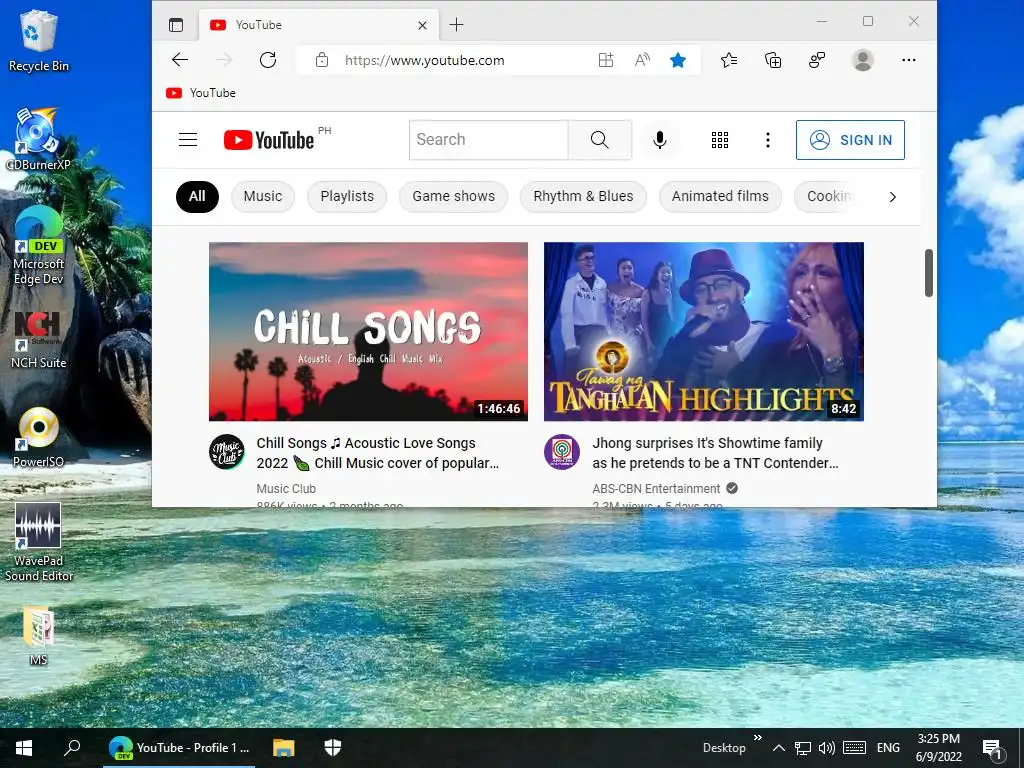Select the Microsoft Edge Dev desktop icon
Screen dimensions: 1024x768
point(39,246)
